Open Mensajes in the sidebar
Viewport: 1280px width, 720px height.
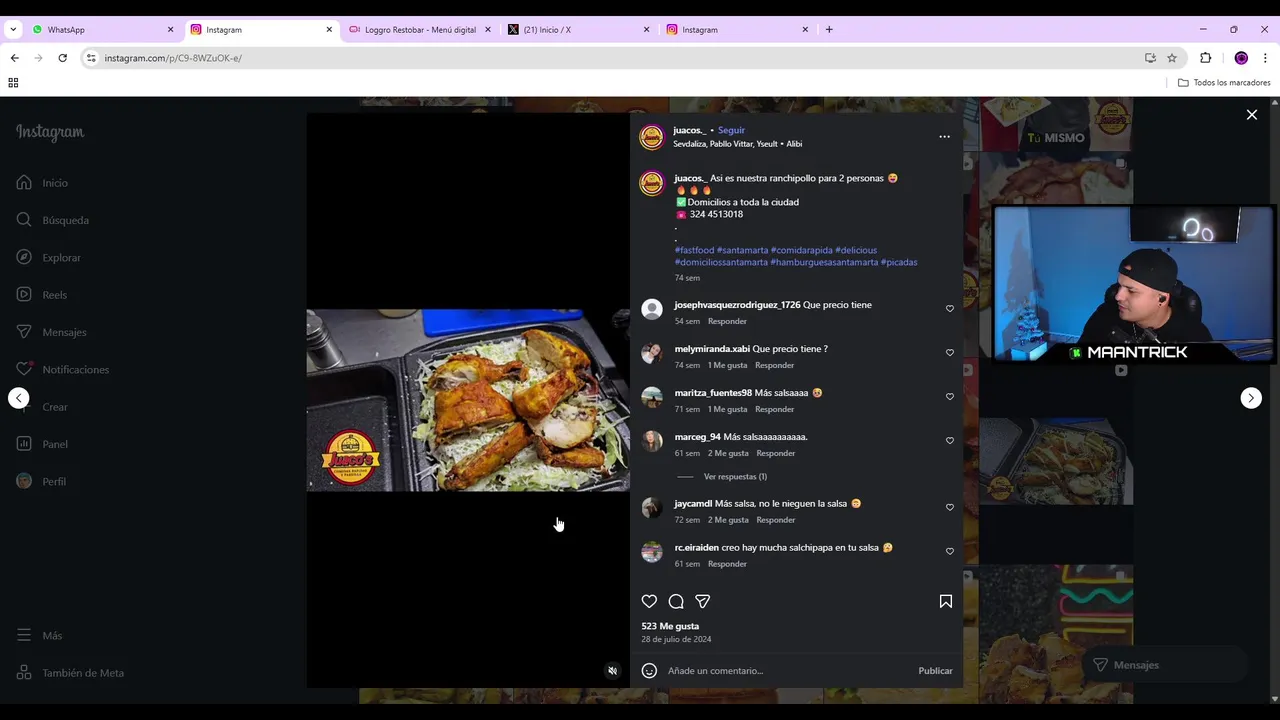pyautogui.click(x=51, y=332)
